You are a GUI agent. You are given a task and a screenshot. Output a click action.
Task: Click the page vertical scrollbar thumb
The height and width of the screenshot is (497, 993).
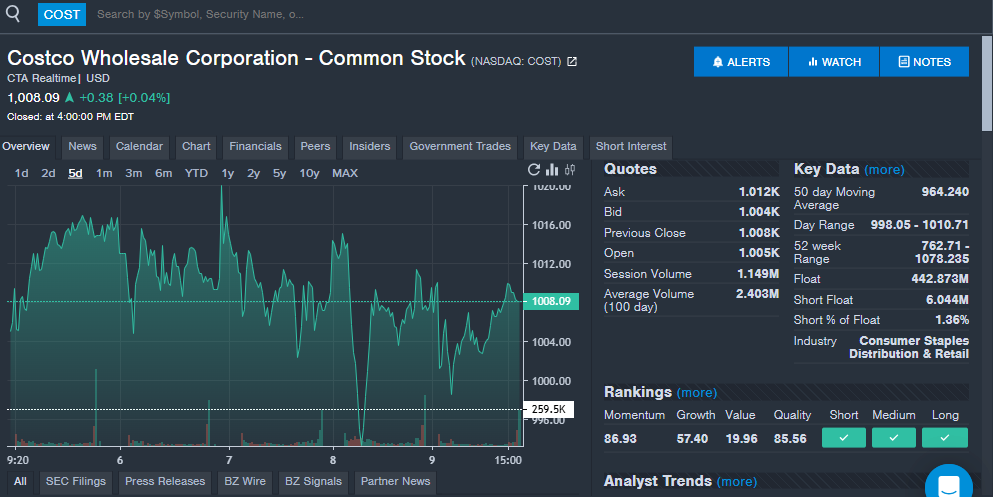tap(987, 82)
